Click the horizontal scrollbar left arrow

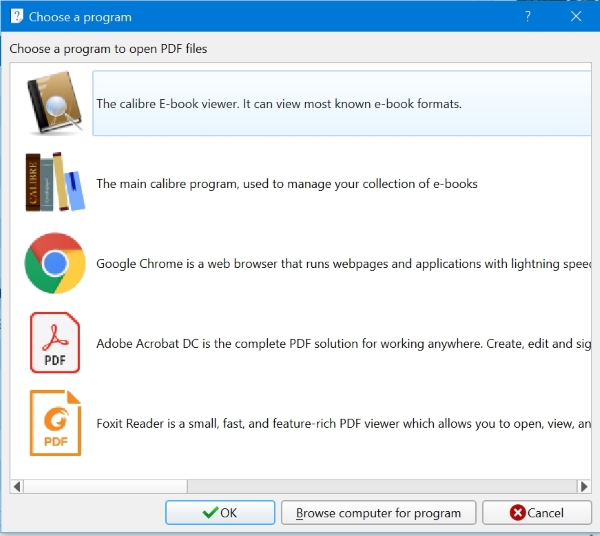click(17, 487)
